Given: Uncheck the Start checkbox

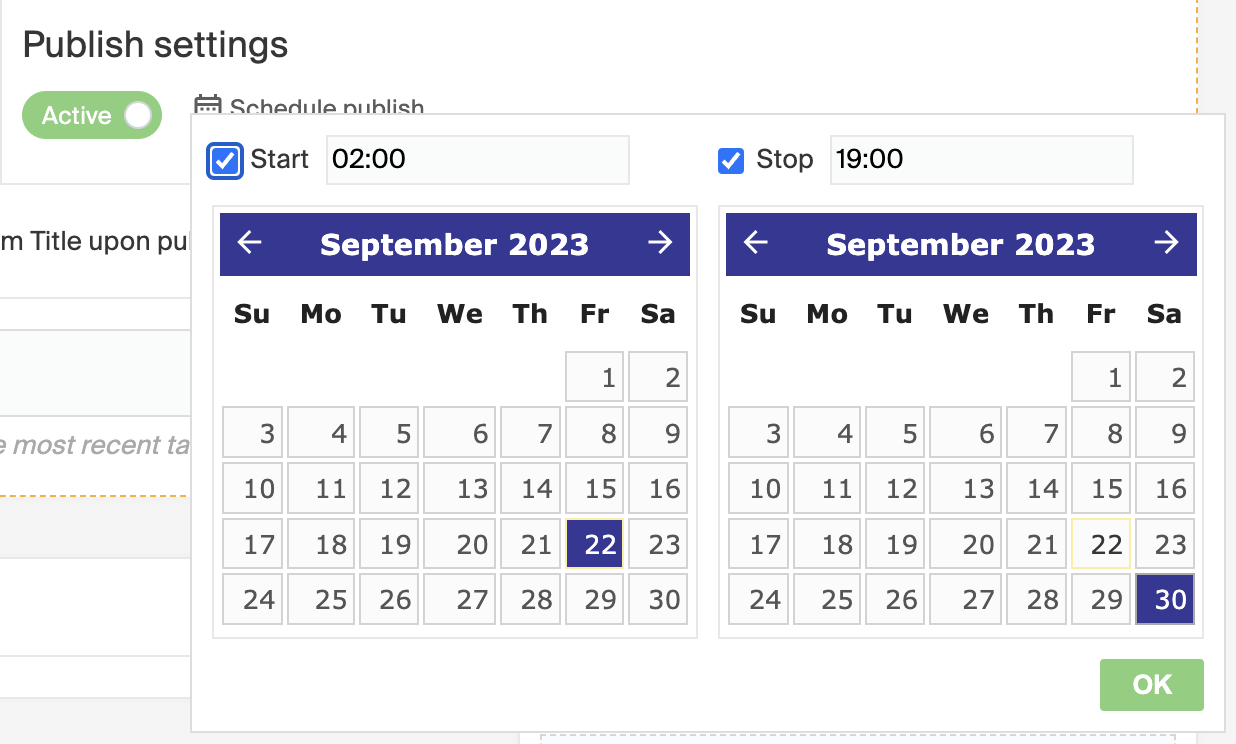Looking at the screenshot, I should 225,160.
